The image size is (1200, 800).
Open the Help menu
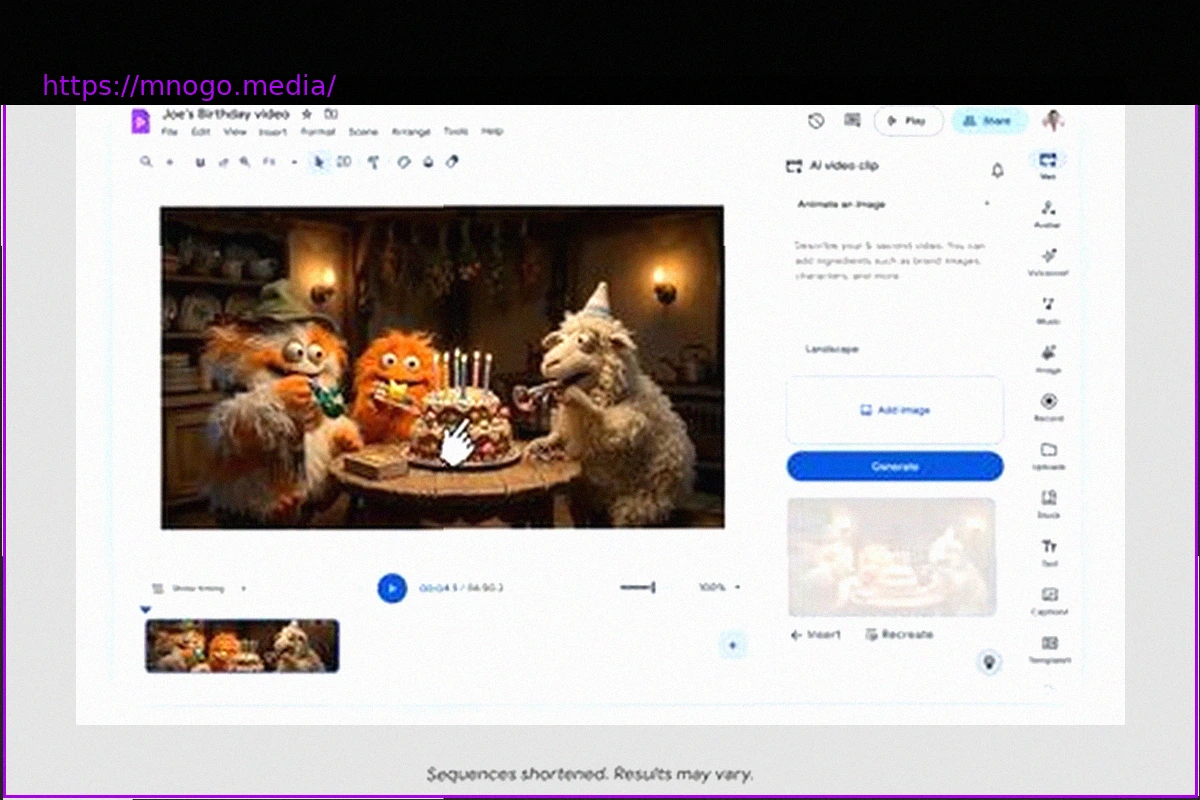[x=492, y=132]
